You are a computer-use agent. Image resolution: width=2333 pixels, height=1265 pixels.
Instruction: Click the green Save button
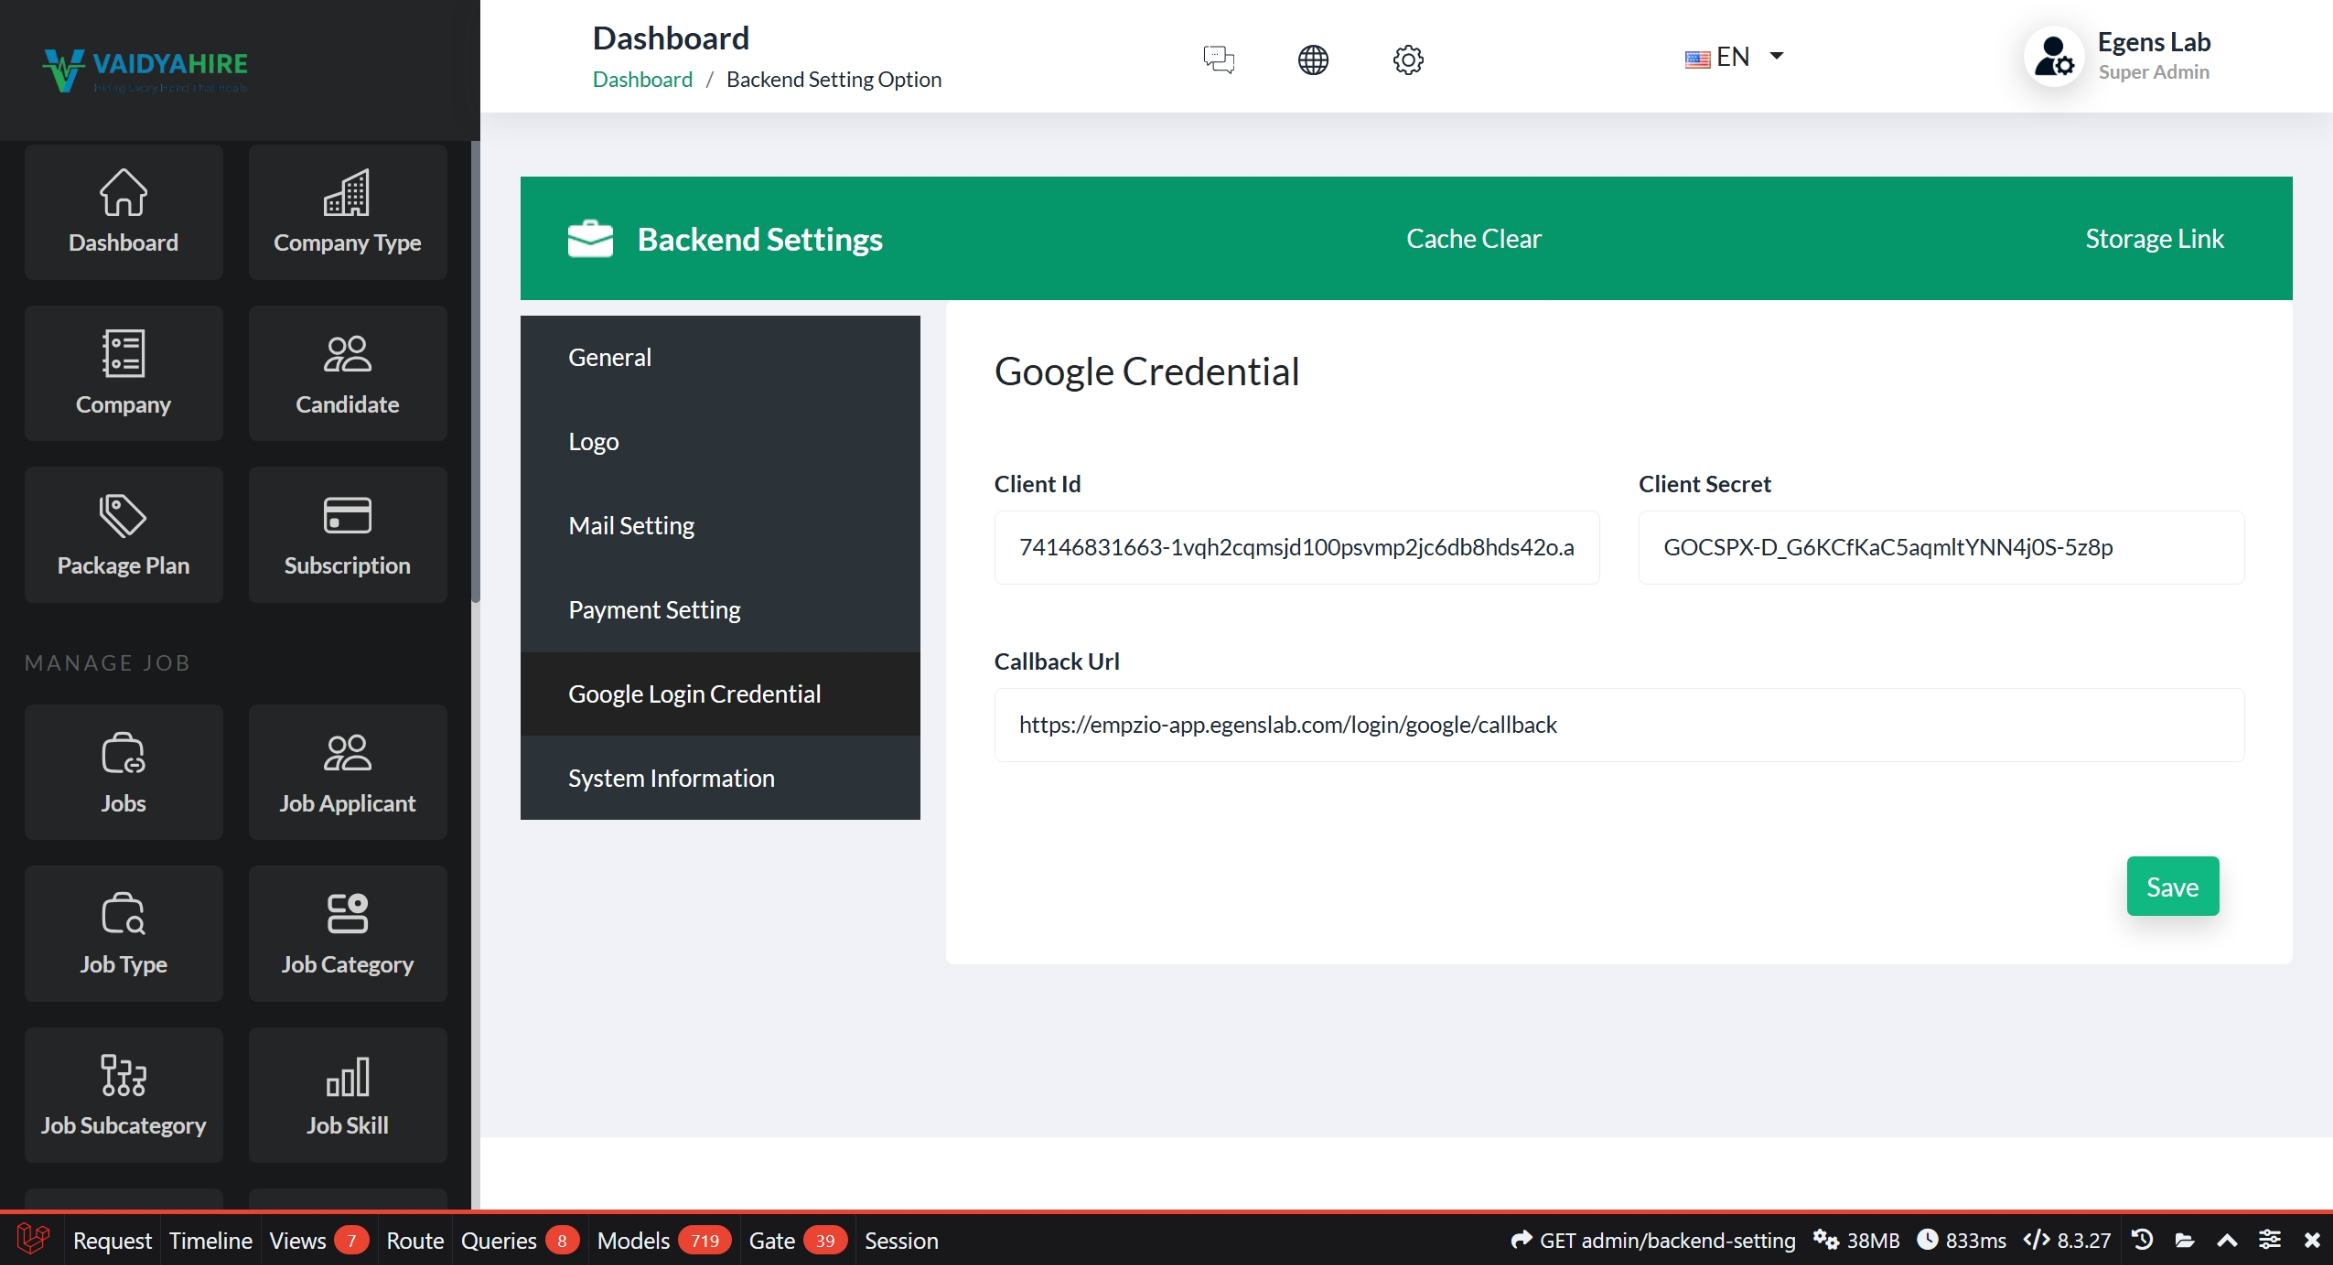(2171, 886)
